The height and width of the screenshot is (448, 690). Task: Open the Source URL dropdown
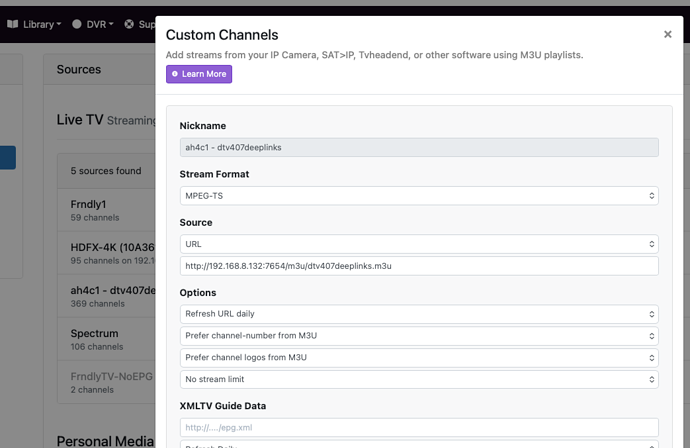click(419, 244)
